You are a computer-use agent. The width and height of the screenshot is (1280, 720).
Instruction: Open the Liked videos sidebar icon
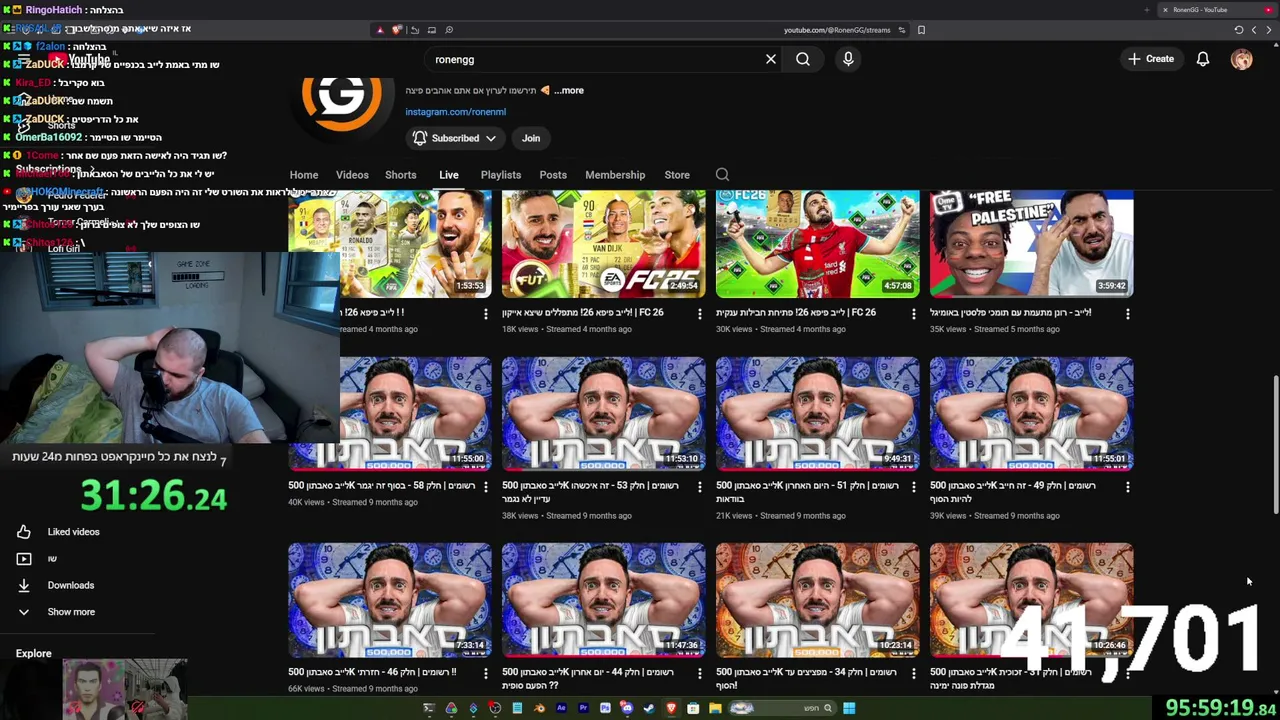point(24,532)
